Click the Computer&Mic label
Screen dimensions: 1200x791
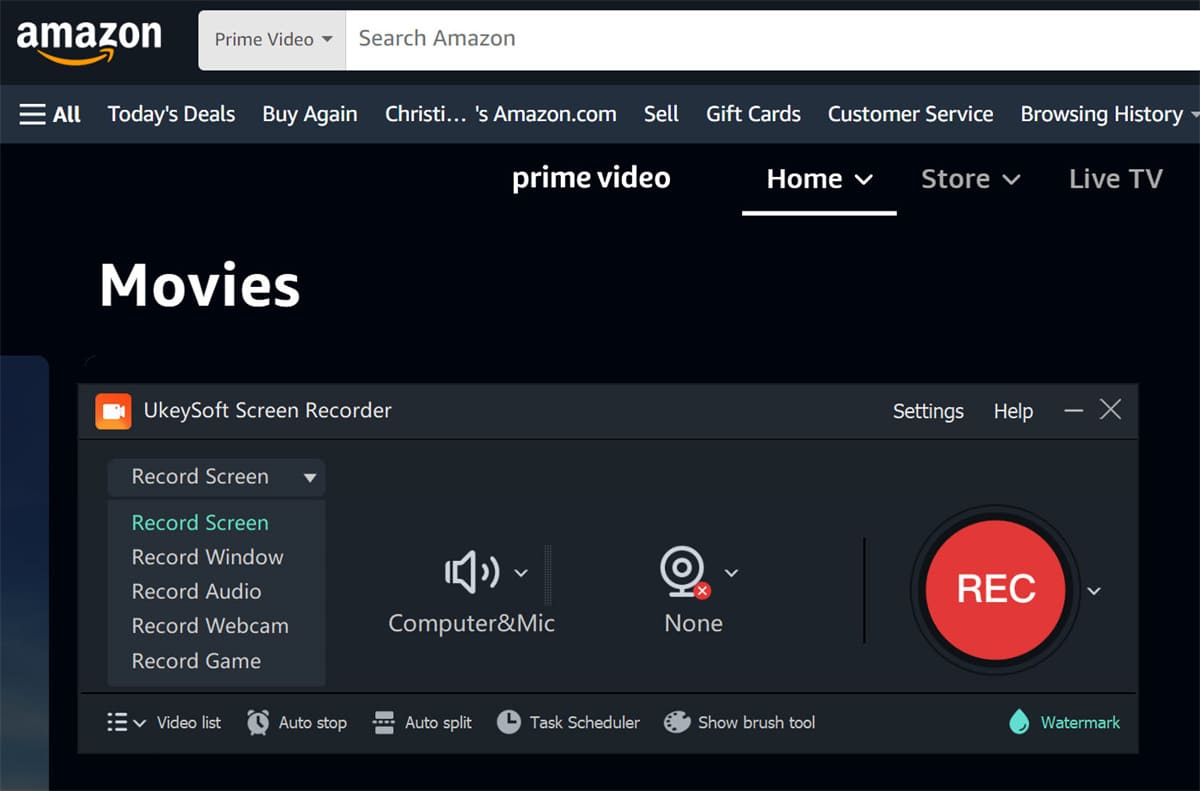(x=471, y=623)
